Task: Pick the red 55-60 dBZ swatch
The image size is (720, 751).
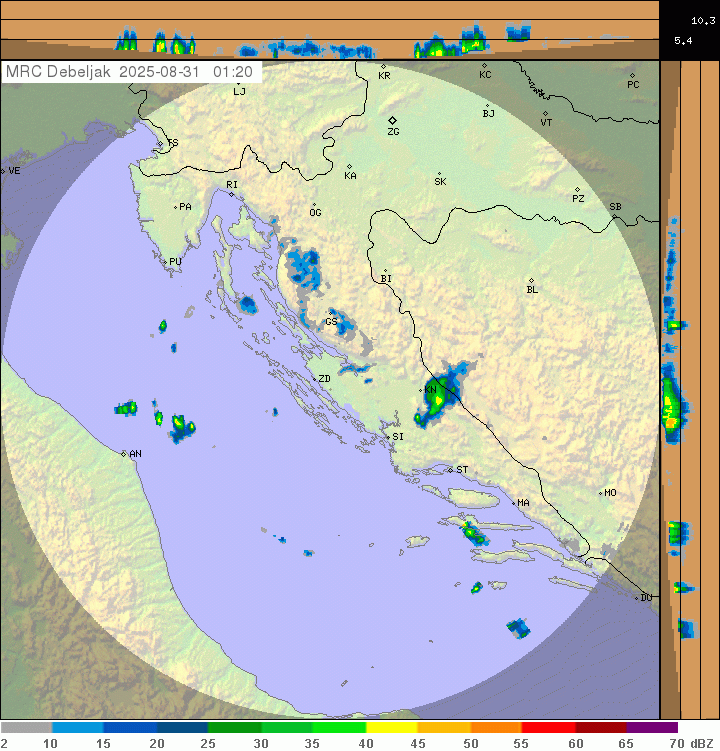Action: point(549,728)
